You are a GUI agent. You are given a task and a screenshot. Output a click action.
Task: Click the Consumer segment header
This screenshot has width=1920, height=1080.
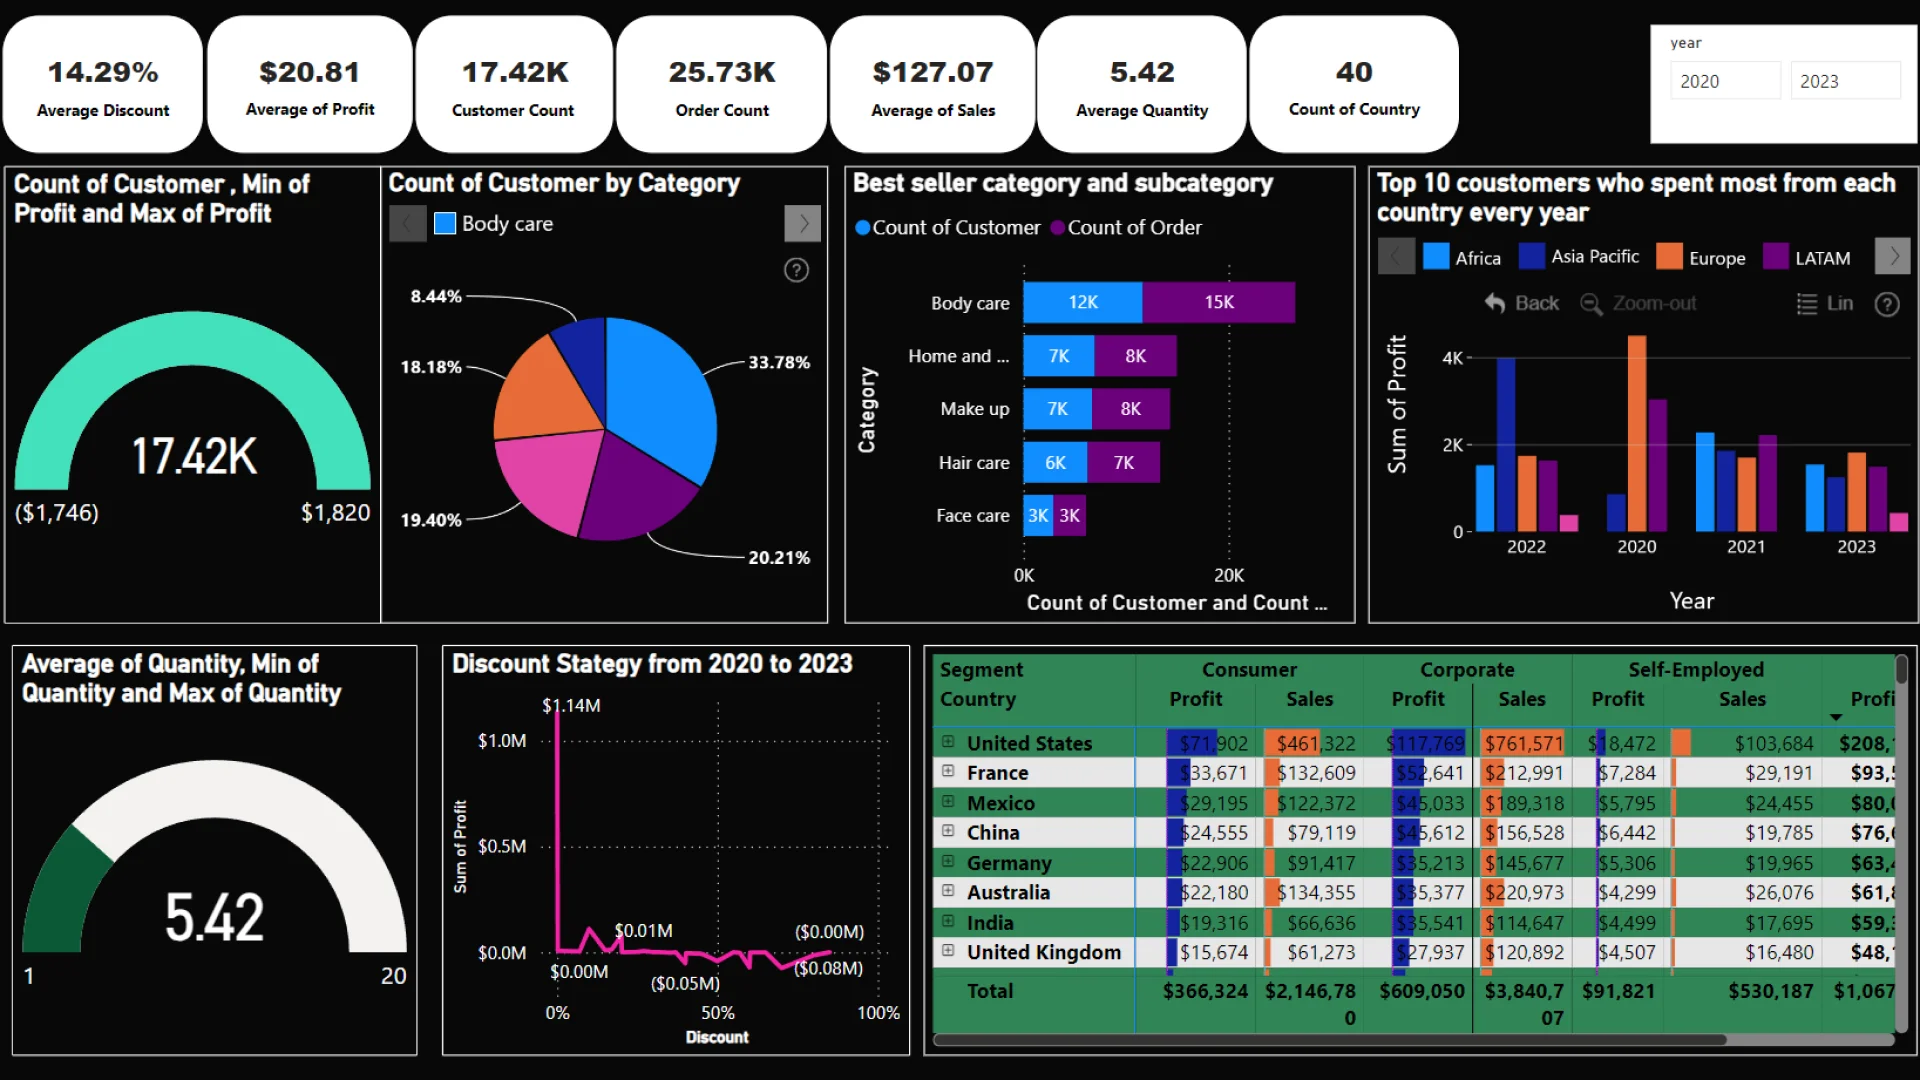(x=1249, y=670)
